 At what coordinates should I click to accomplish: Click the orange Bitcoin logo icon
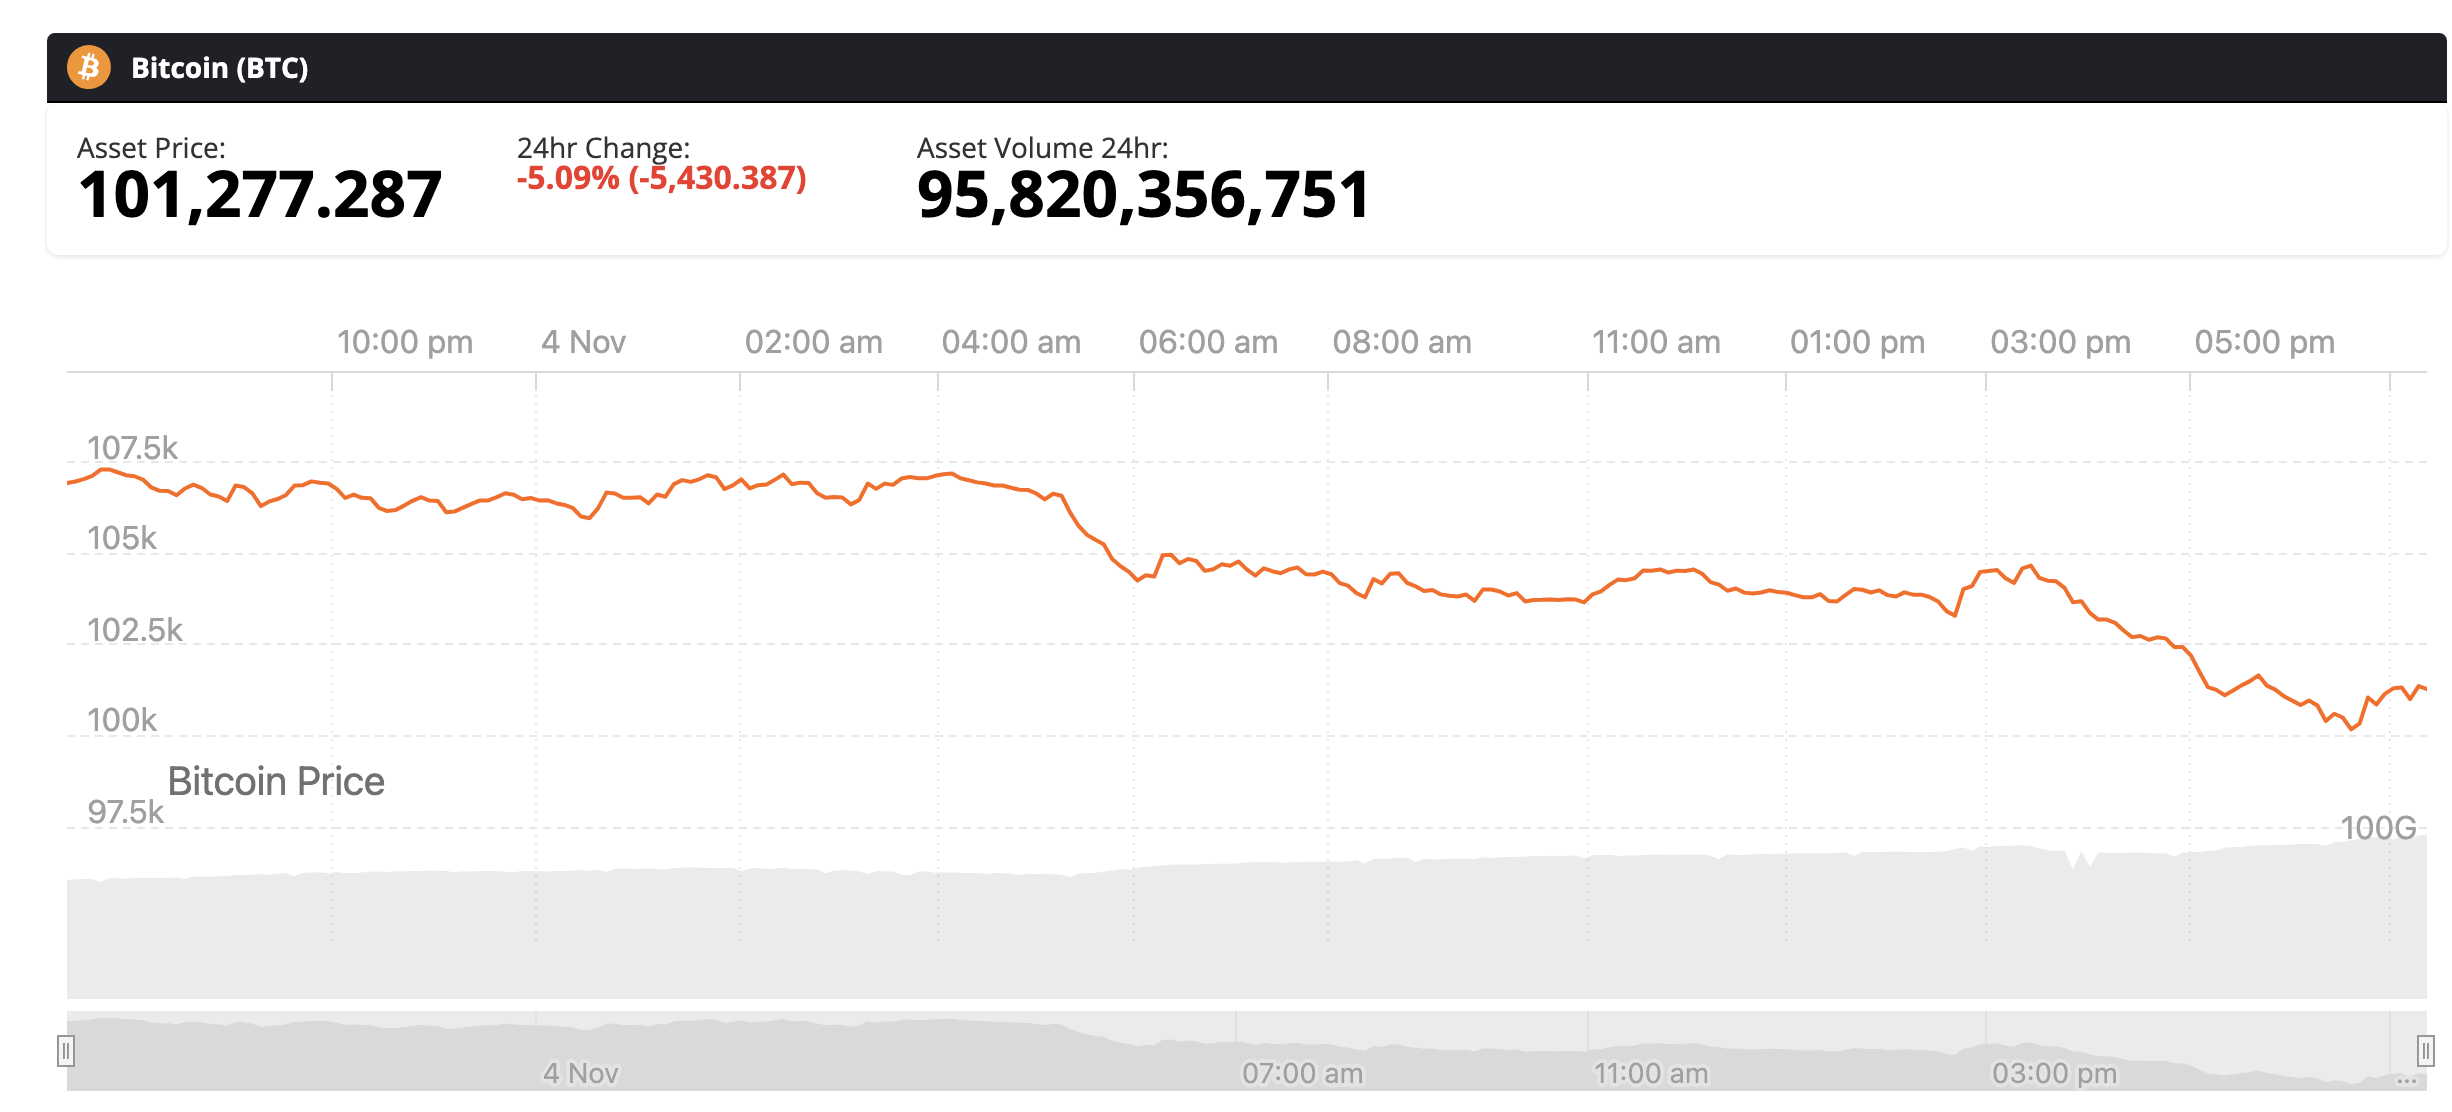point(89,67)
